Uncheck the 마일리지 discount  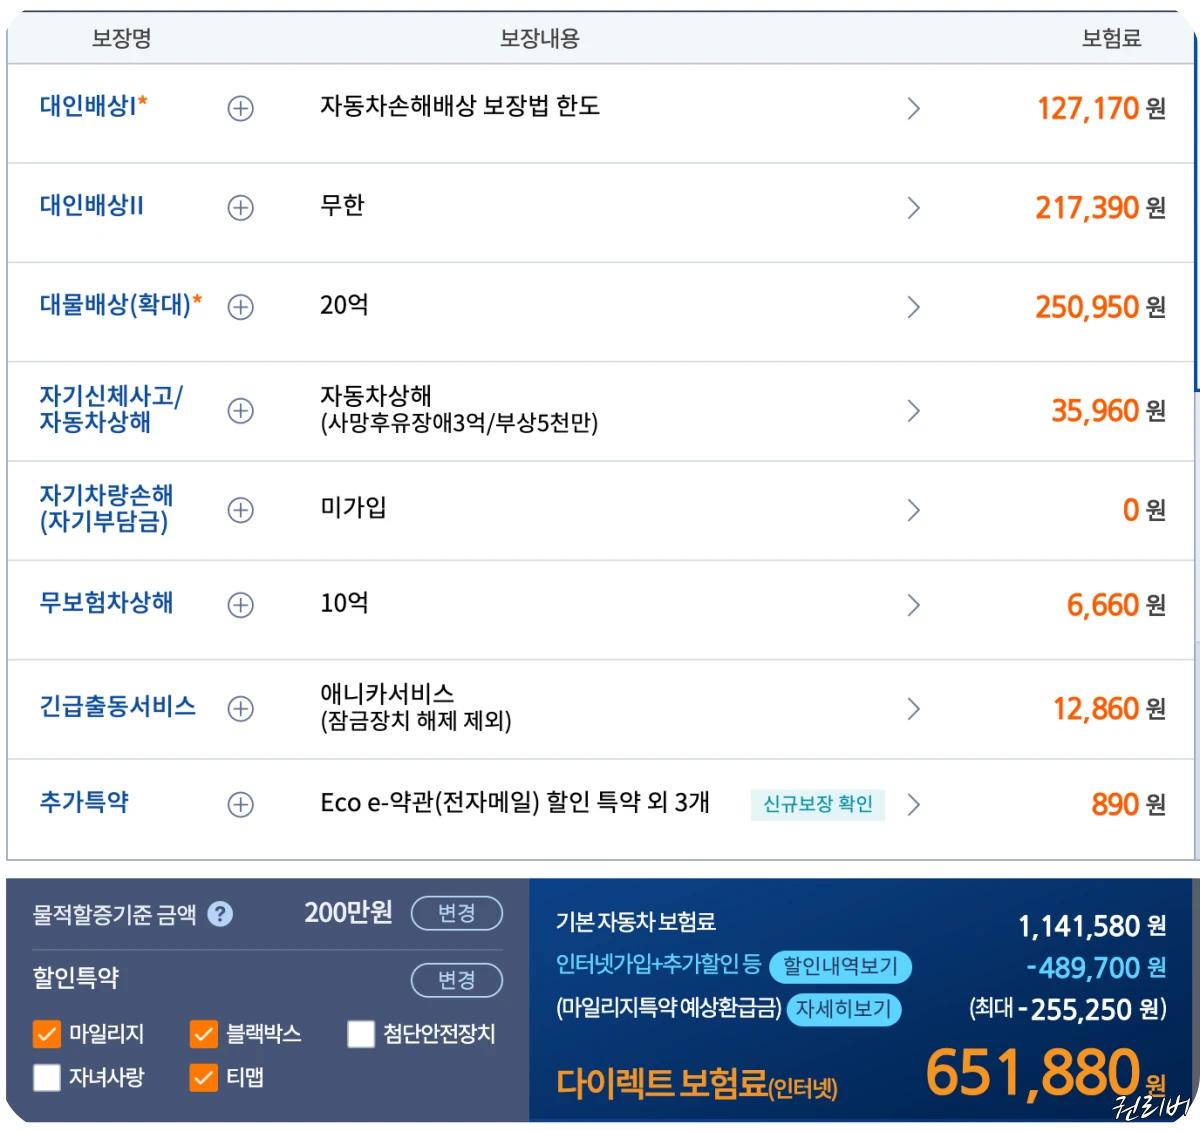pyautogui.click(x=46, y=1034)
